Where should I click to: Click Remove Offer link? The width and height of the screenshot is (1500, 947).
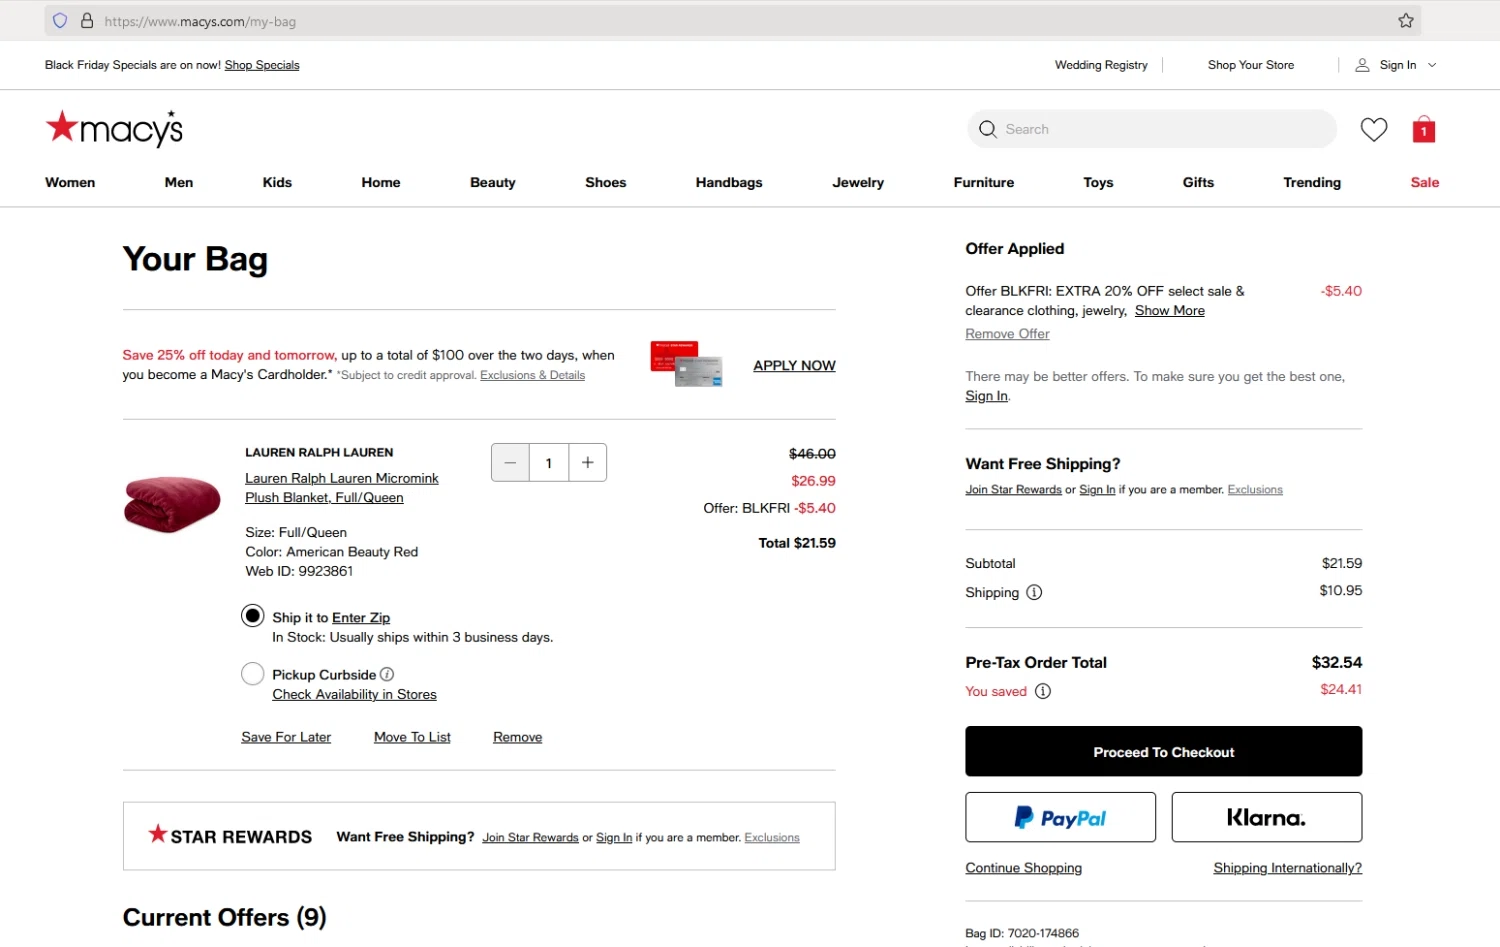(1007, 334)
